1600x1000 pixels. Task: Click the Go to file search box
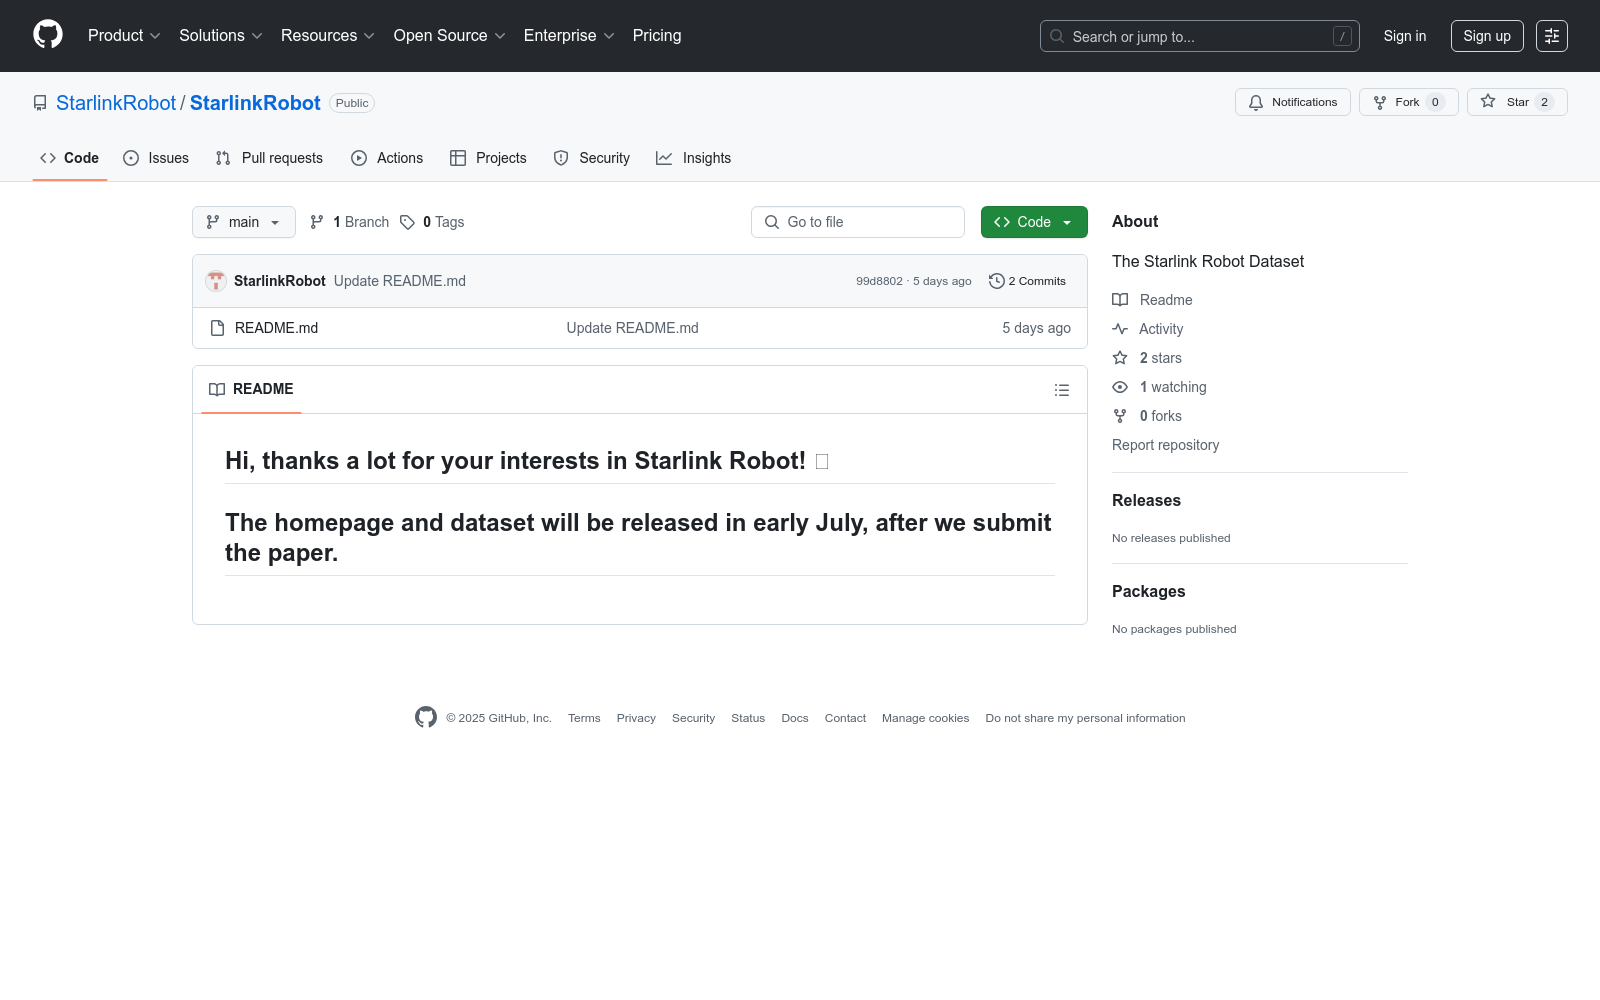858,222
